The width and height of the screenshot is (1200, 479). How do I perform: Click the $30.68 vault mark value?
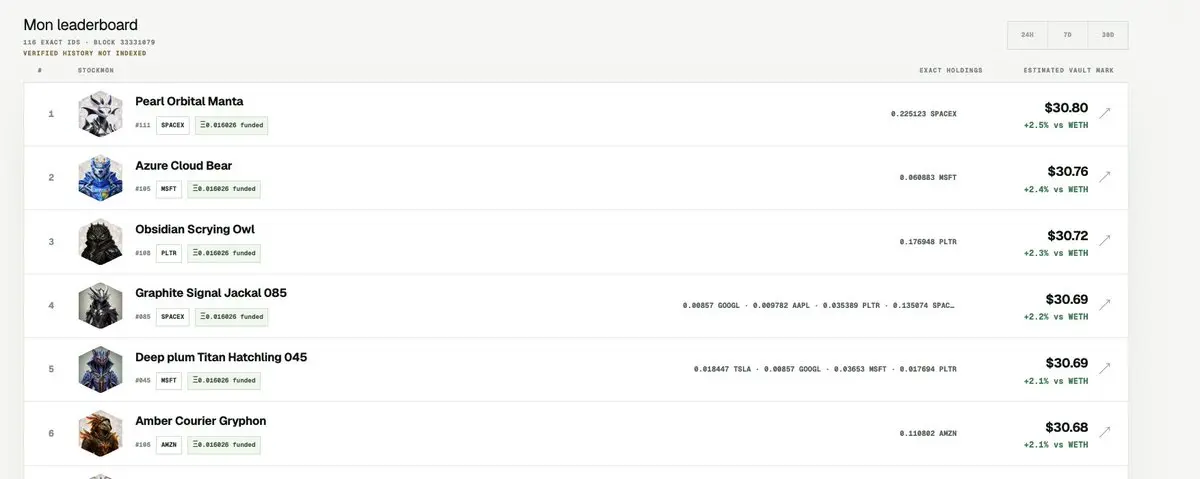1067,427
